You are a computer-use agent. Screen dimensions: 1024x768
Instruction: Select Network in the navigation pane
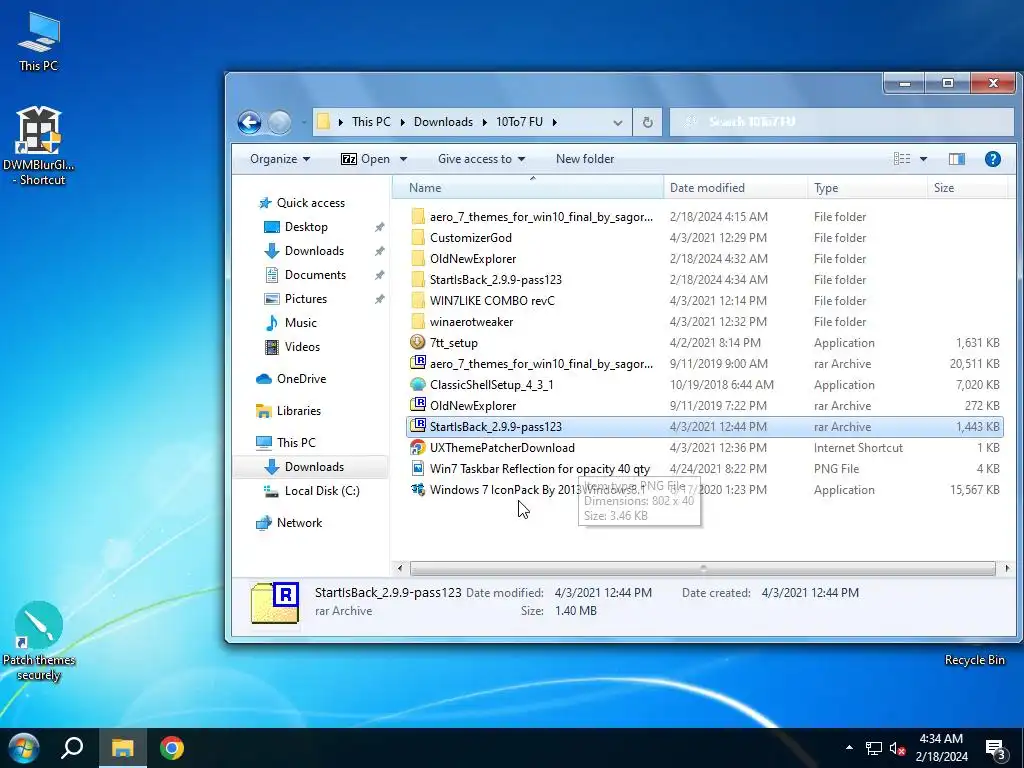289,523
